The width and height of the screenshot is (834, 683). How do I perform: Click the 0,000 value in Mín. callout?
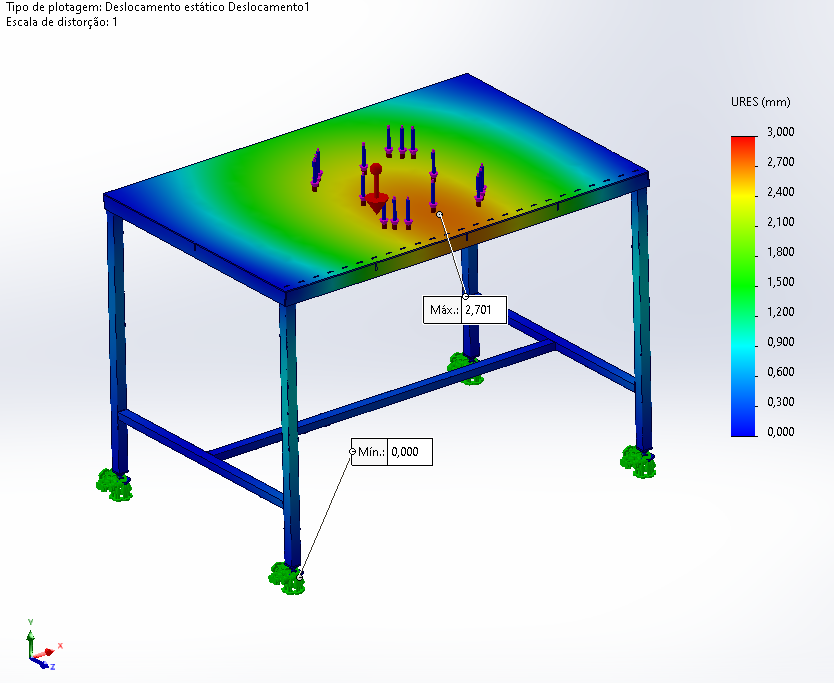405,452
